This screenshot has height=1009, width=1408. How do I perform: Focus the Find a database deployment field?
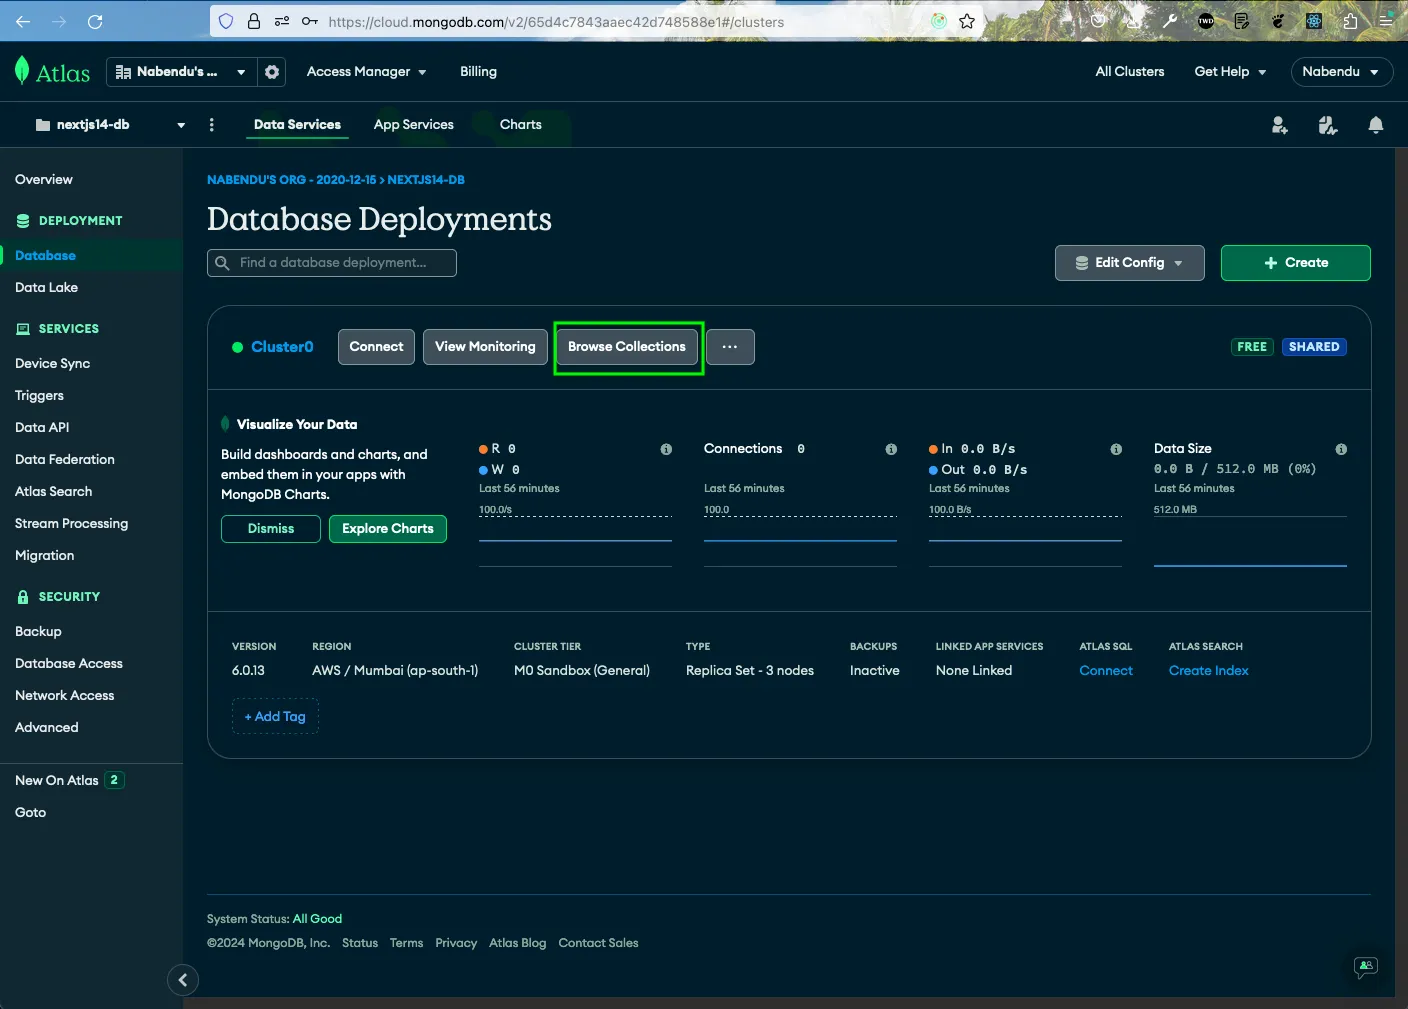coord(332,263)
